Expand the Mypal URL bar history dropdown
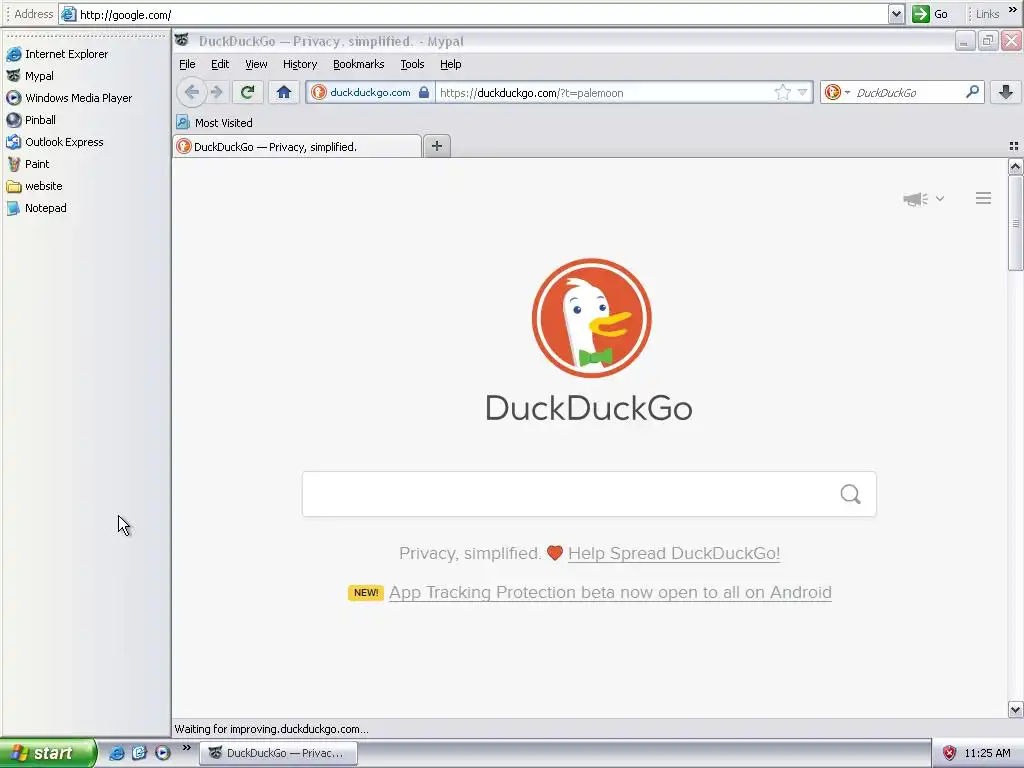Image resolution: width=1024 pixels, height=768 pixels. [803, 92]
